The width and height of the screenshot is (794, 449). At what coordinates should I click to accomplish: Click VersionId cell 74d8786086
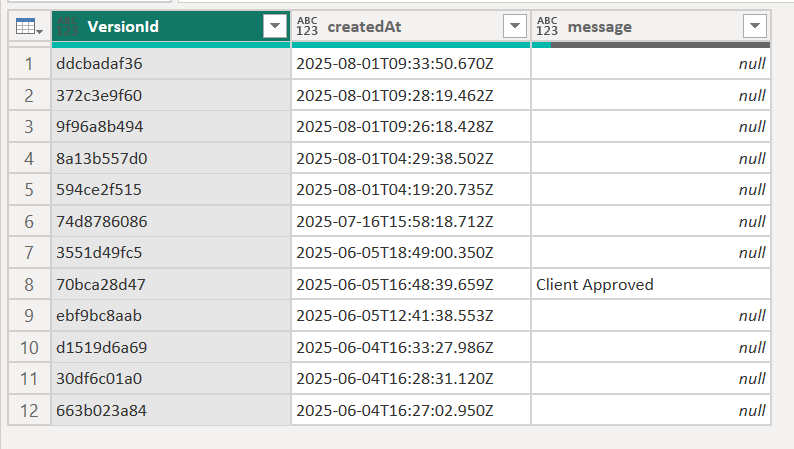click(x=171, y=221)
